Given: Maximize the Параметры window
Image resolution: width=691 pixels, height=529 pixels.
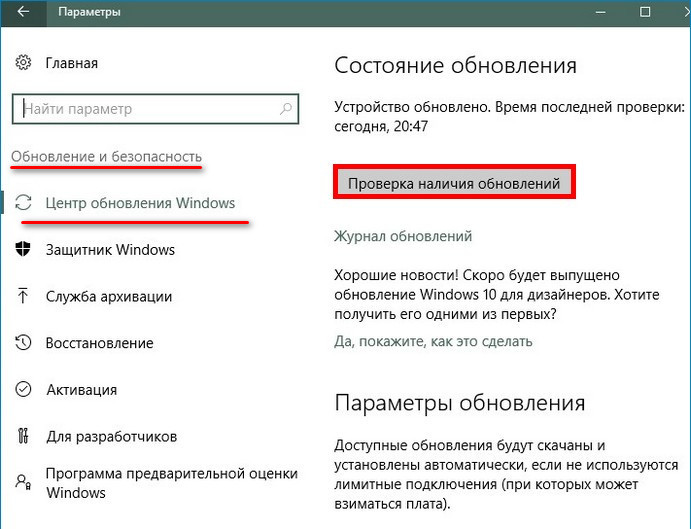Looking at the screenshot, I should click(x=645, y=12).
